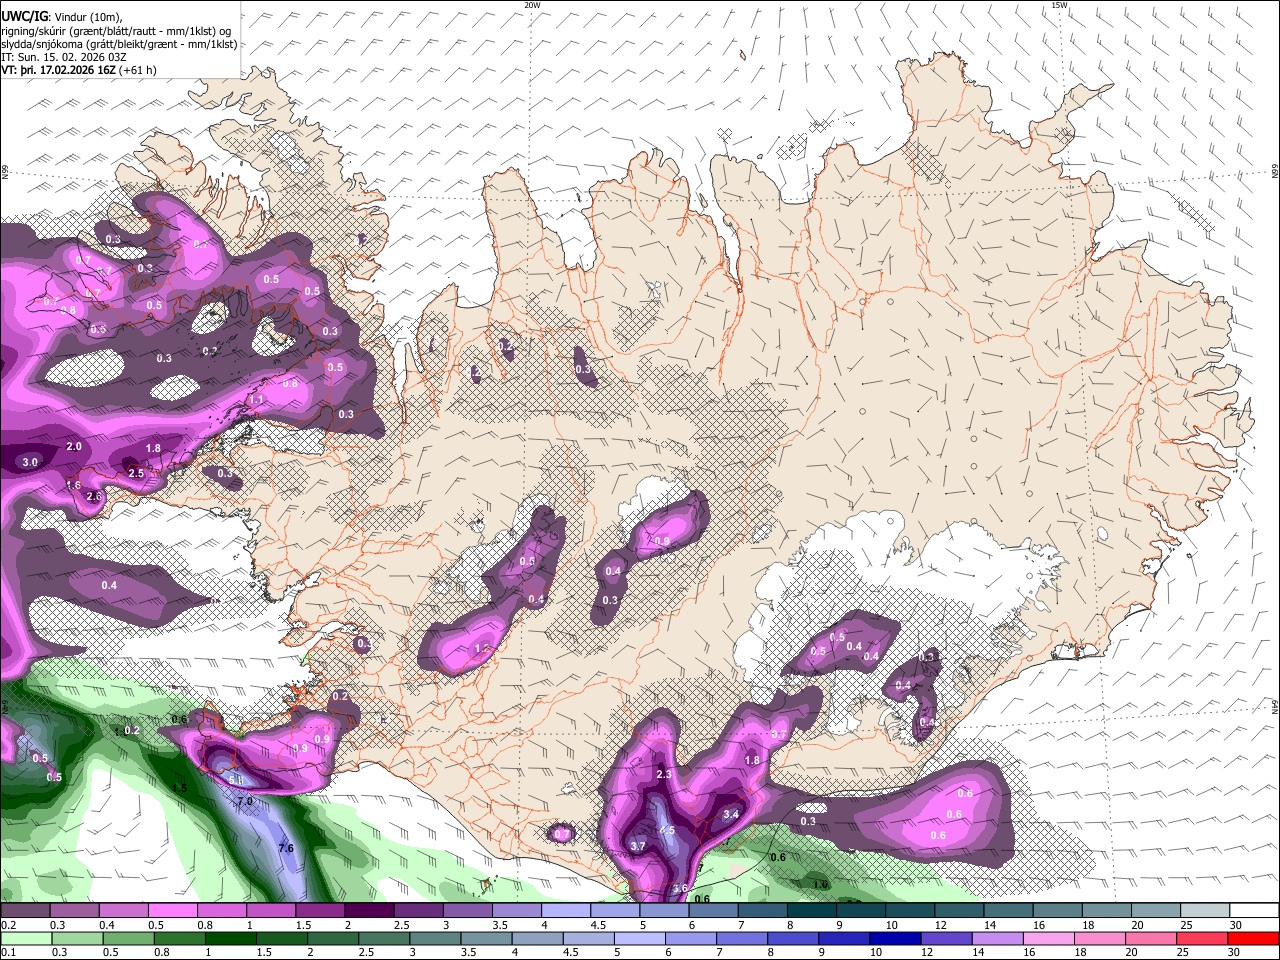This screenshot has height=960, width=1280.
Task: Click the '15W' longitude label on the top edge
Action: (x=1059, y=5)
